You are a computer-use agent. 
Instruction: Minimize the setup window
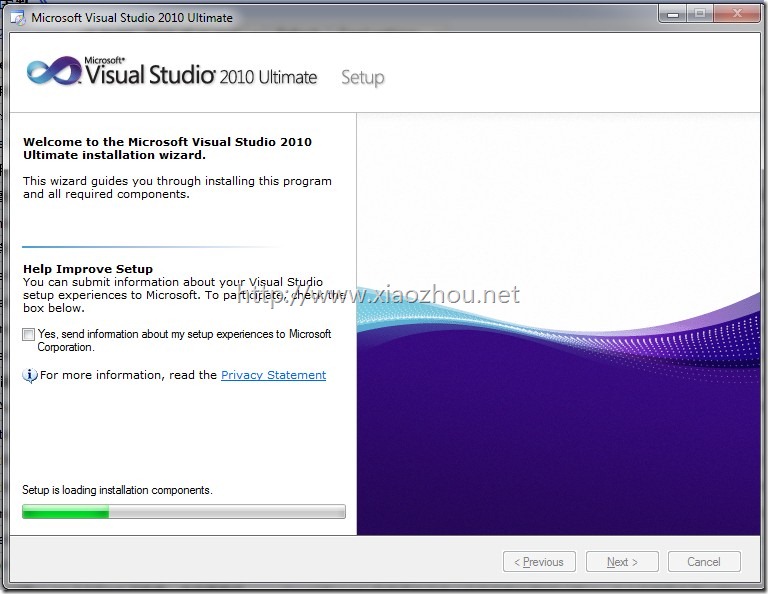(x=673, y=14)
